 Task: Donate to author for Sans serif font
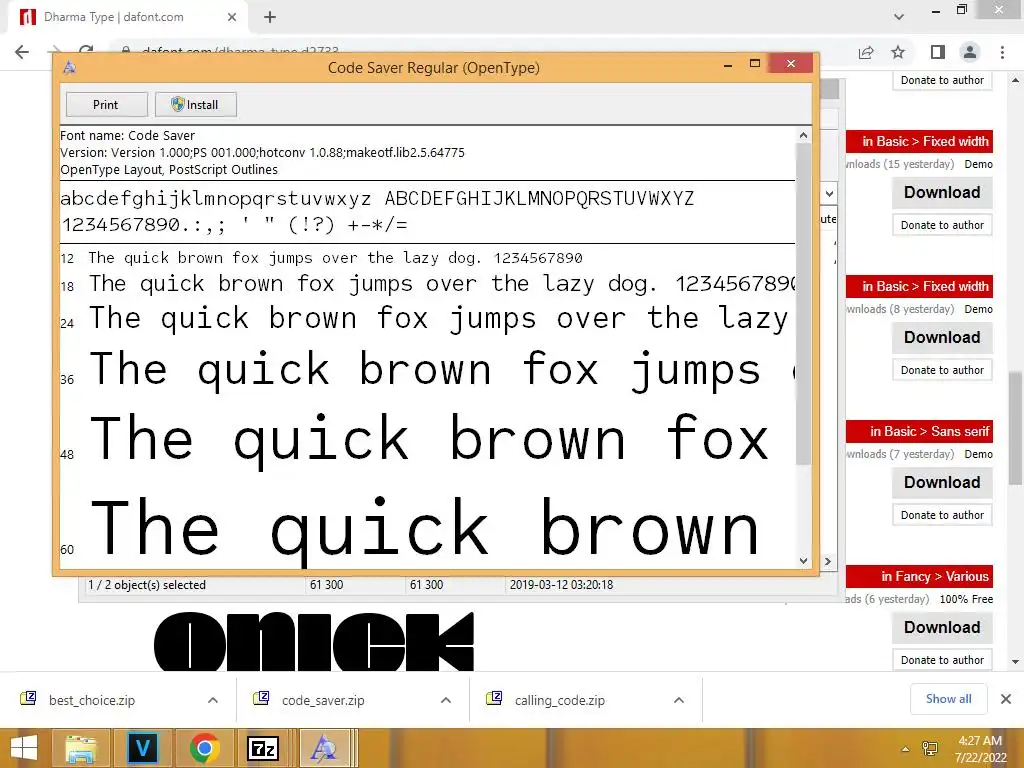click(x=942, y=515)
